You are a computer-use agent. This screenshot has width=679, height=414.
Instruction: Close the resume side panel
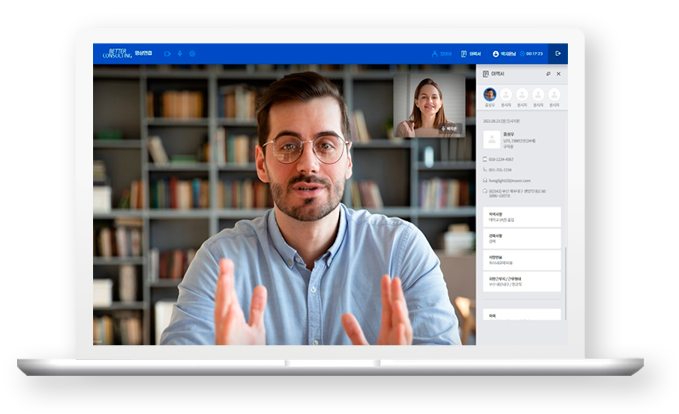559,74
